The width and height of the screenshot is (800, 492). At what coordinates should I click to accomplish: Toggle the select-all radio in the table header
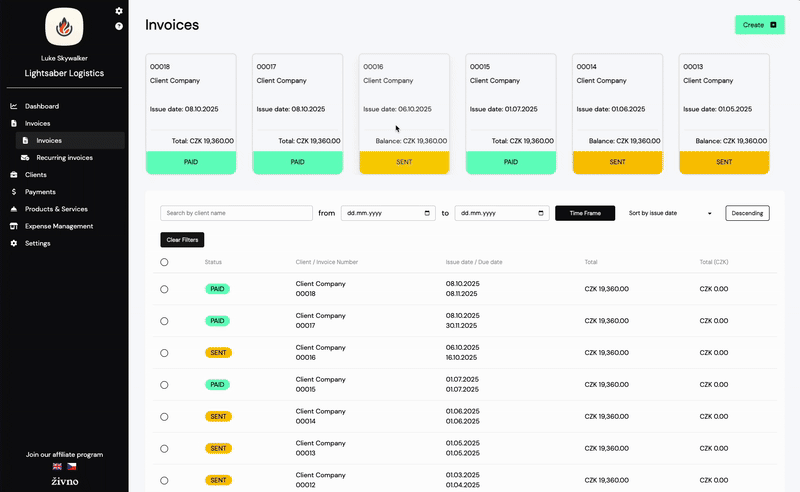pos(164,262)
